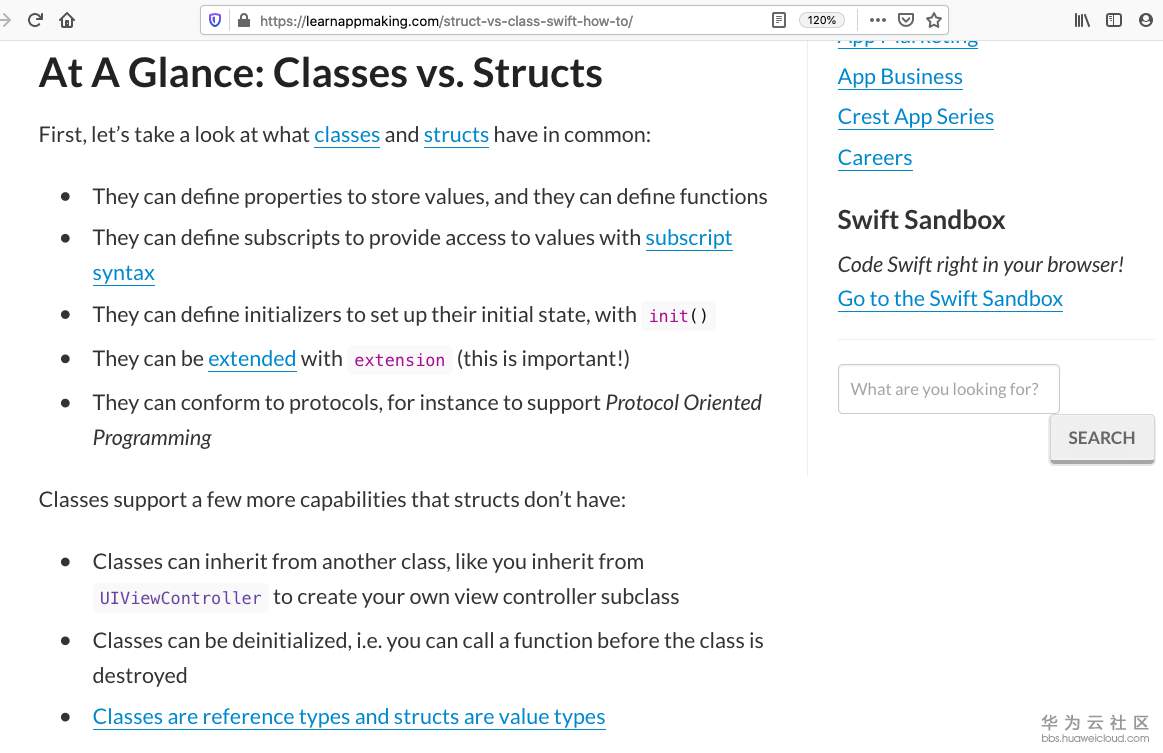This screenshot has width=1163, height=753.
Task: Follow the "structs" link in the intro sentence
Action: (x=456, y=135)
